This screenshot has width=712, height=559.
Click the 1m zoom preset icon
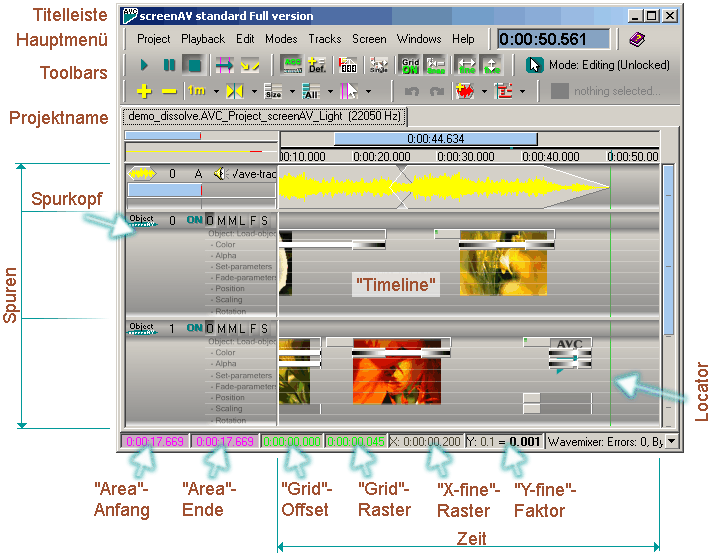pos(197,91)
